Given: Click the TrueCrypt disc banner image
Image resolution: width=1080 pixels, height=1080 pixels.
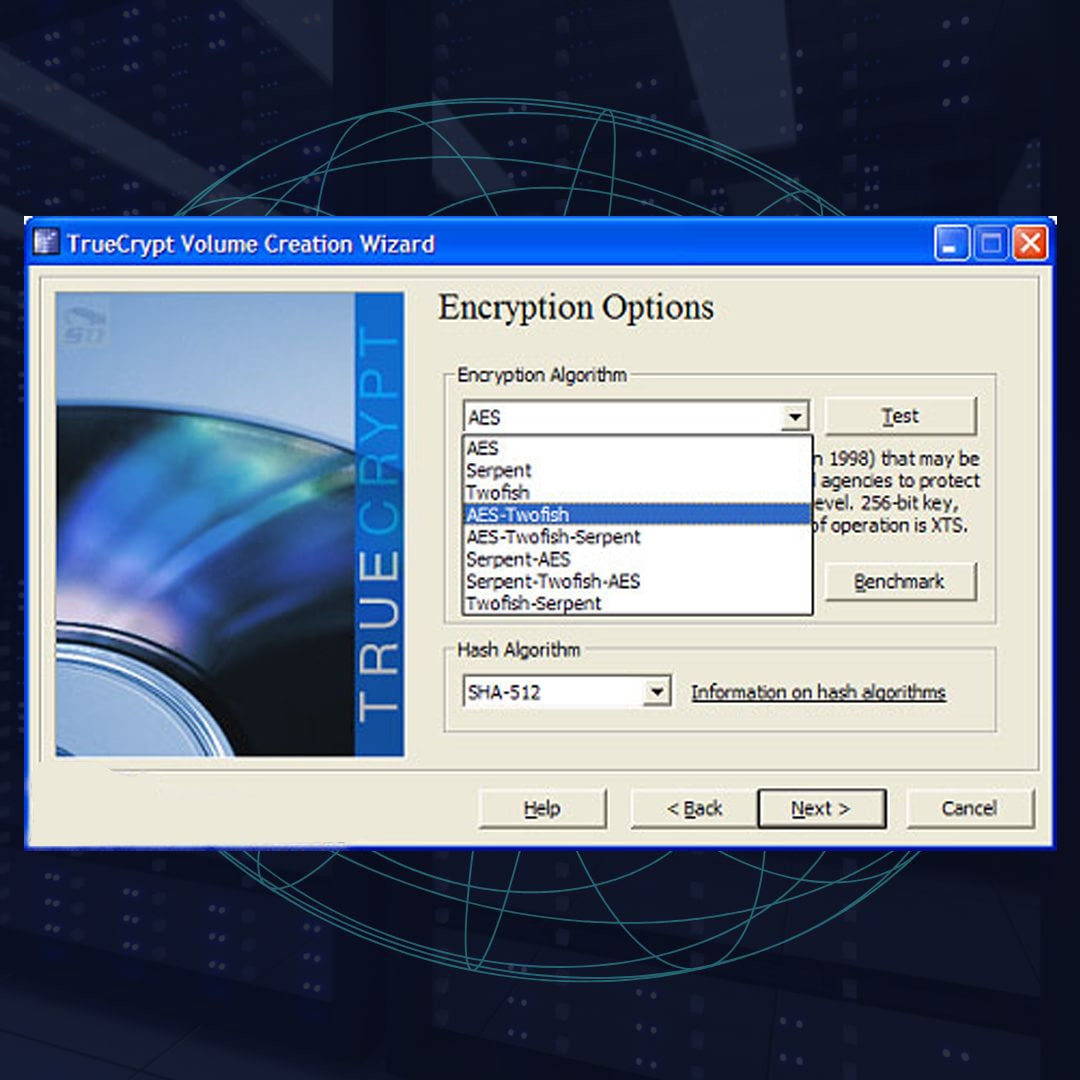Looking at the screenshot, I should pos(229,524).
